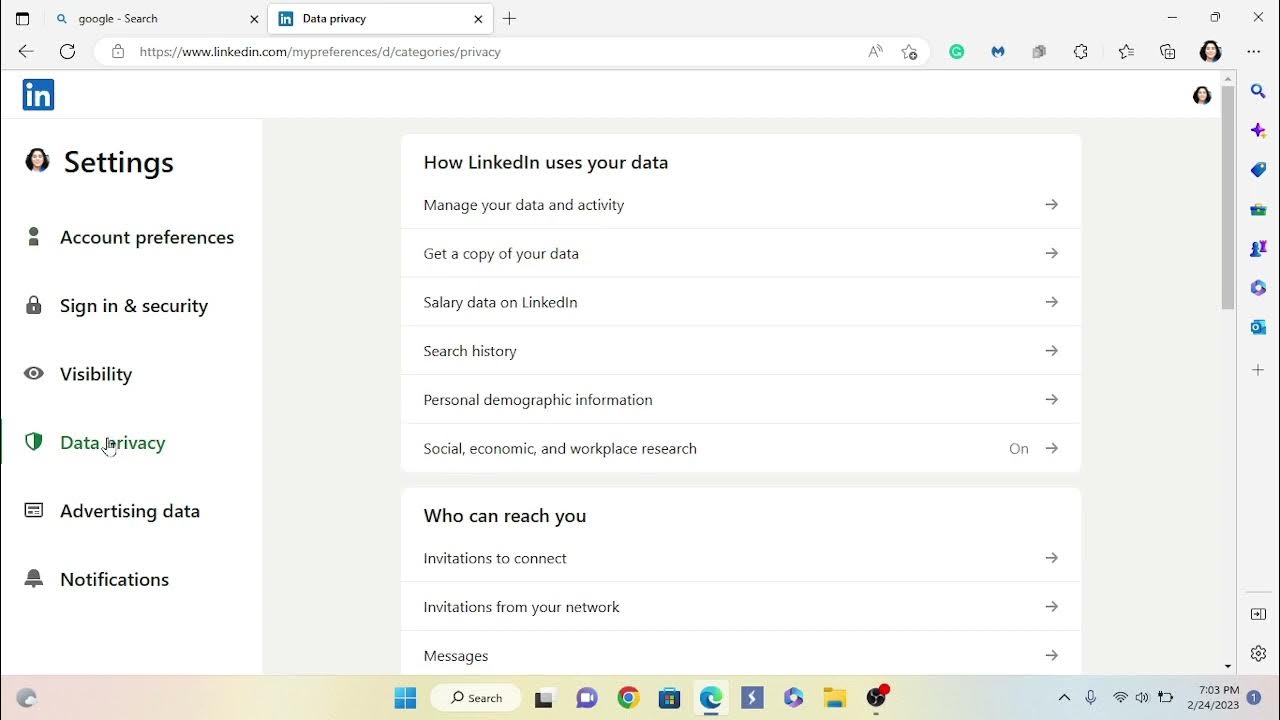Open the Extensions puzzle icon
This screenshot has width=1280, height=720.
point(1081,52)
